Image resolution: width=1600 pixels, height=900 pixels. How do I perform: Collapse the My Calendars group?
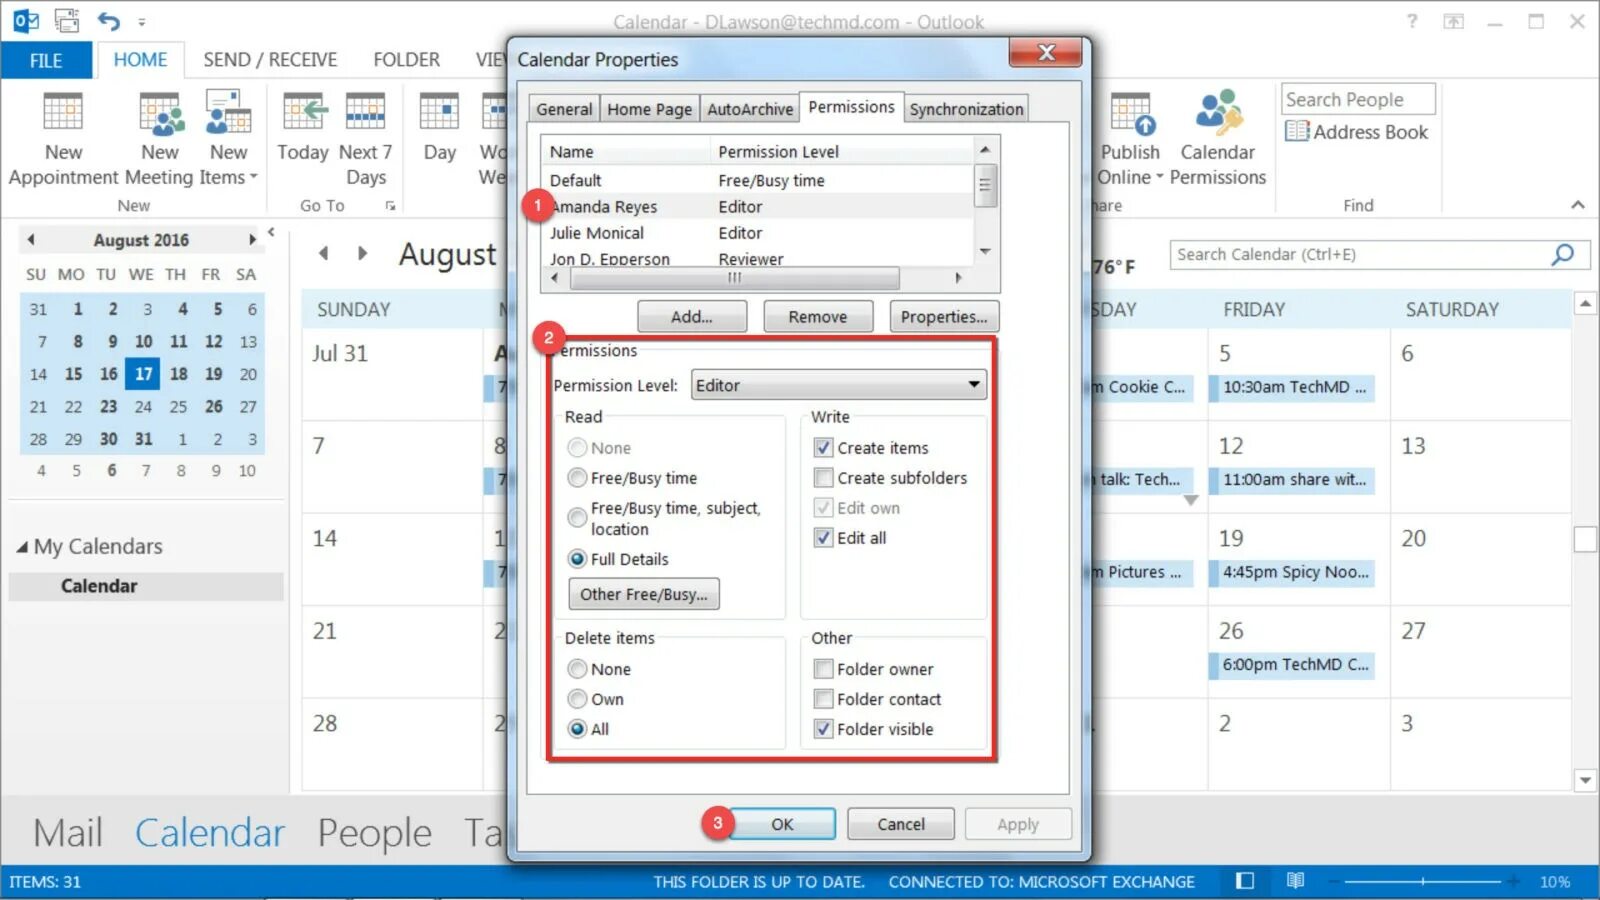click(22, 547)
